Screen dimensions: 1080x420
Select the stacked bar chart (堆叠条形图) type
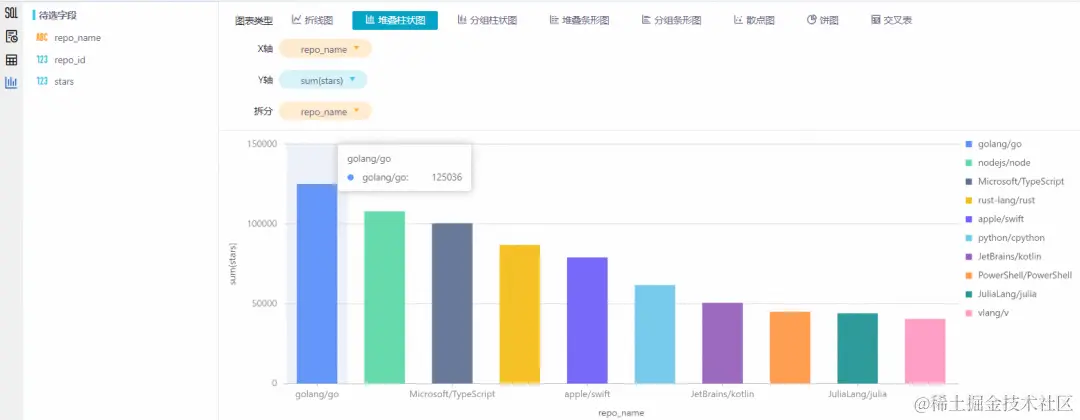(x=579, y=20)
